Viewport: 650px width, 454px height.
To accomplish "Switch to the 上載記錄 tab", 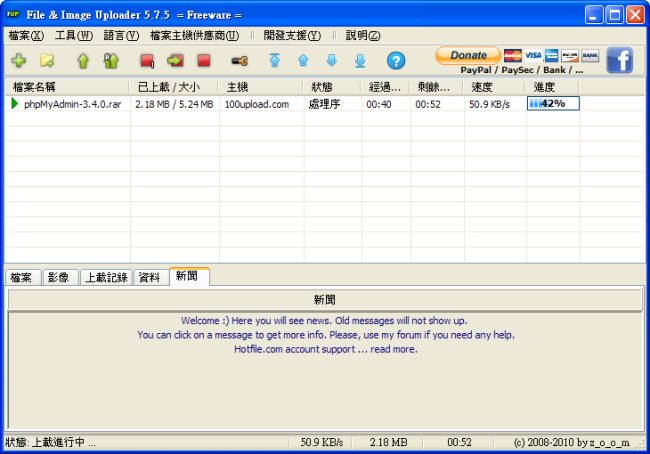I will pos(105,277).
